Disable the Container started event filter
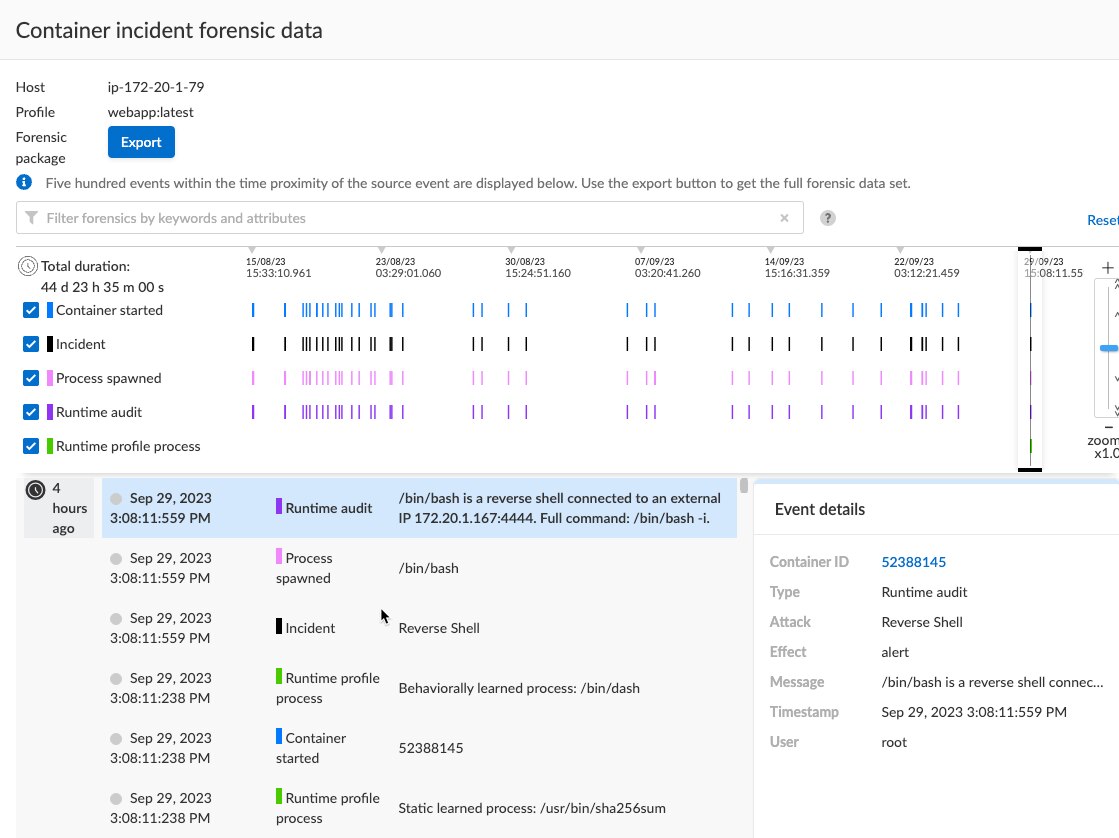The image size is (1119, 838). coord(29,310)
